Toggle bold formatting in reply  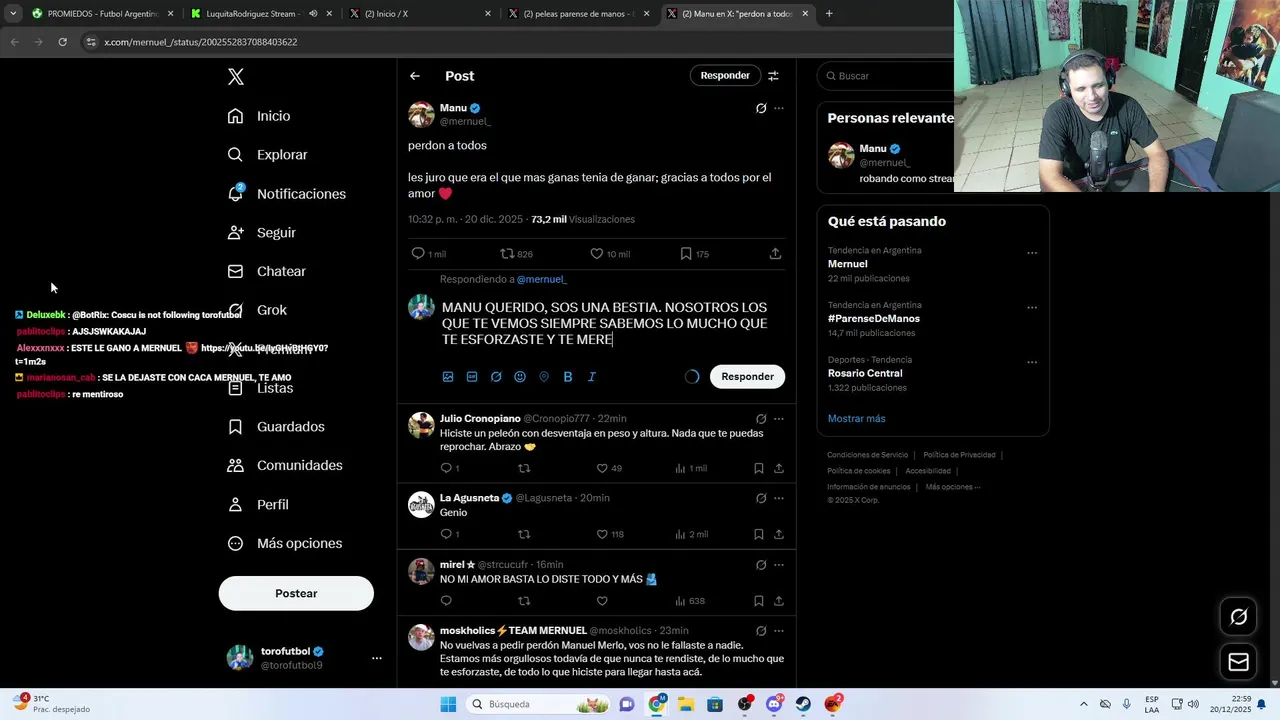tap(568, 377)
